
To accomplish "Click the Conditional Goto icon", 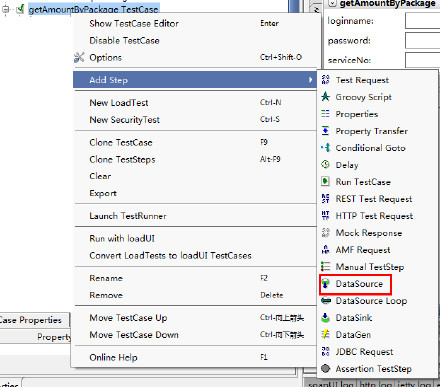I will 325,148.
